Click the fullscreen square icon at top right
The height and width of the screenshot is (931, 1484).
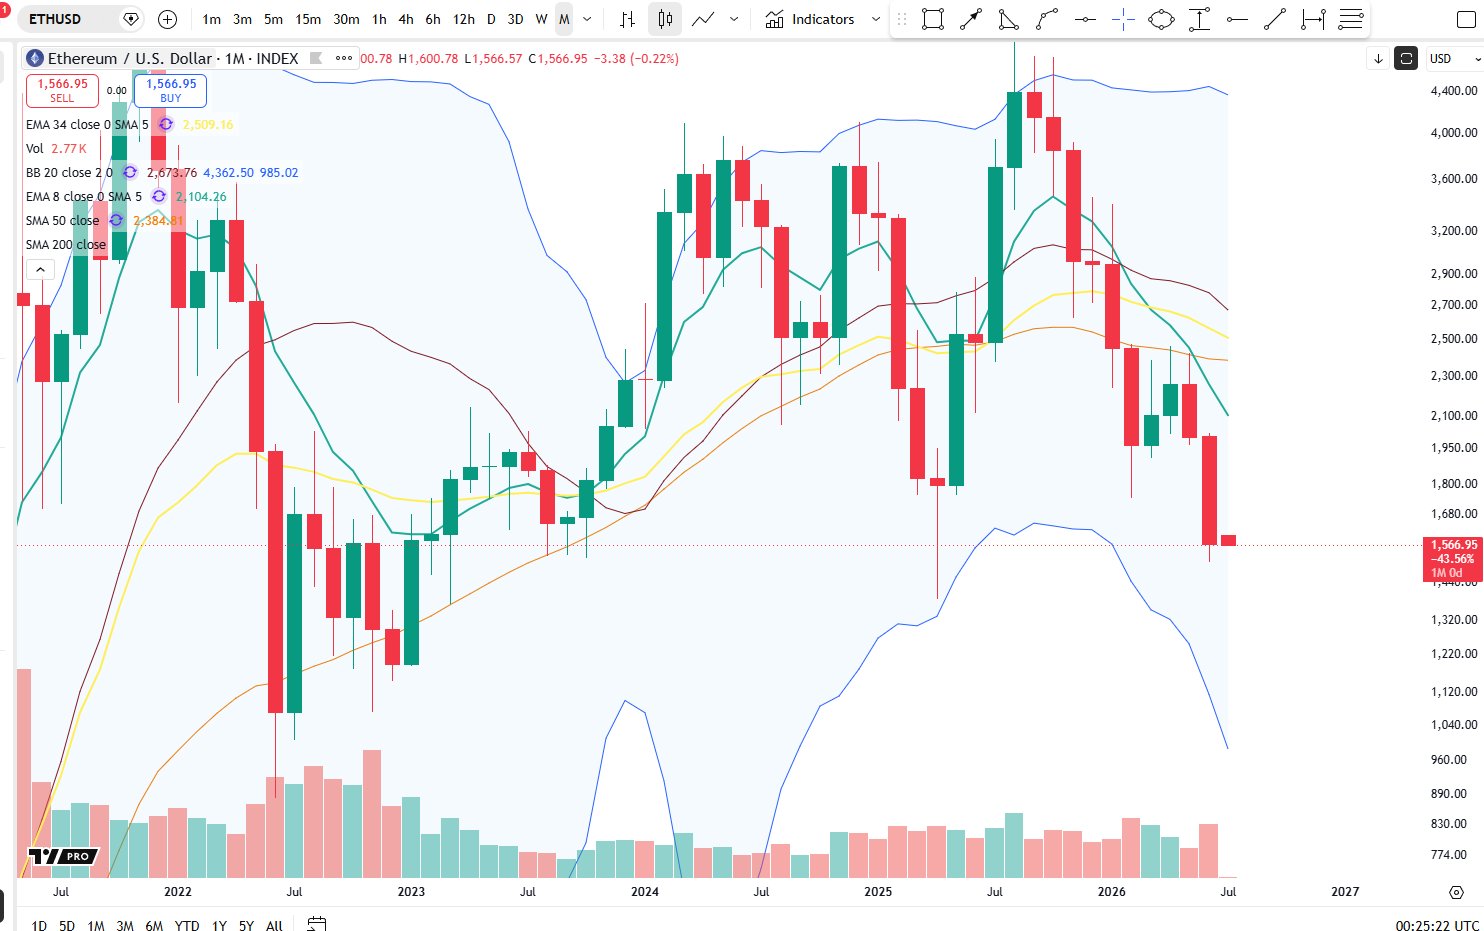click(1466, 19)
